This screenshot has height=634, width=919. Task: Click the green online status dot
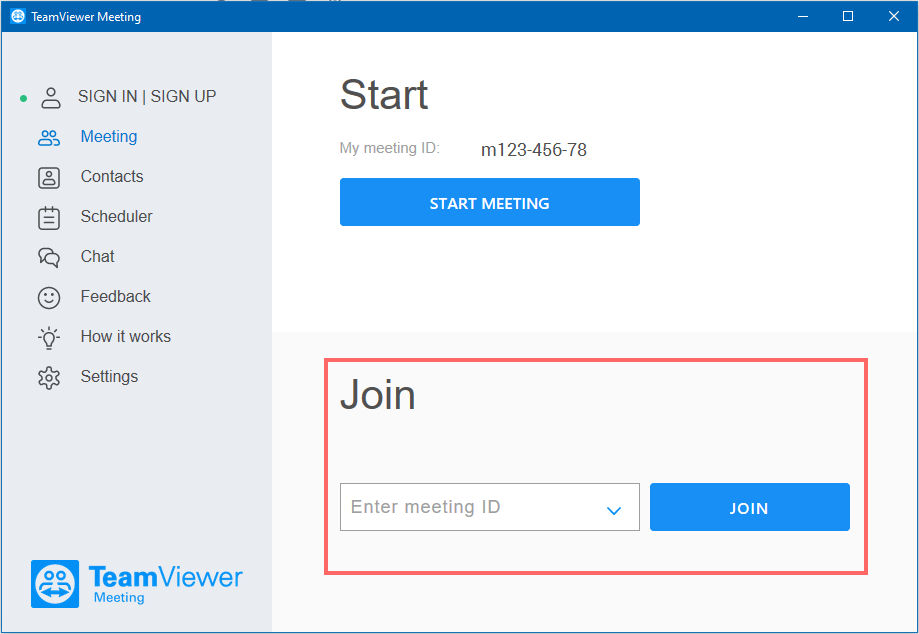point(23,98)
